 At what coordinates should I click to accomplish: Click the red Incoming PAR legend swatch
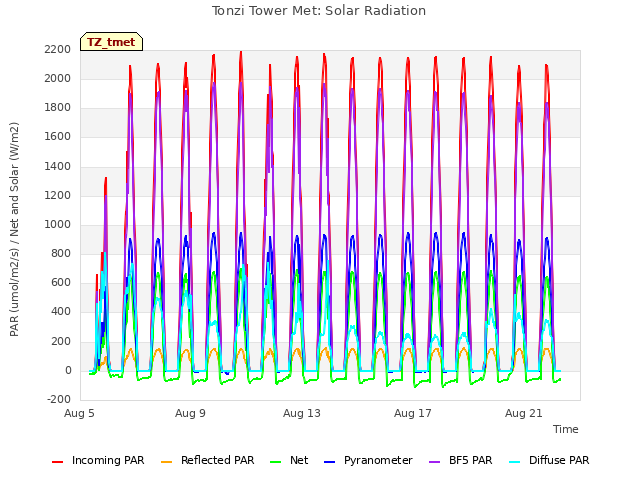pyautogui.click(x=58, y=462)
